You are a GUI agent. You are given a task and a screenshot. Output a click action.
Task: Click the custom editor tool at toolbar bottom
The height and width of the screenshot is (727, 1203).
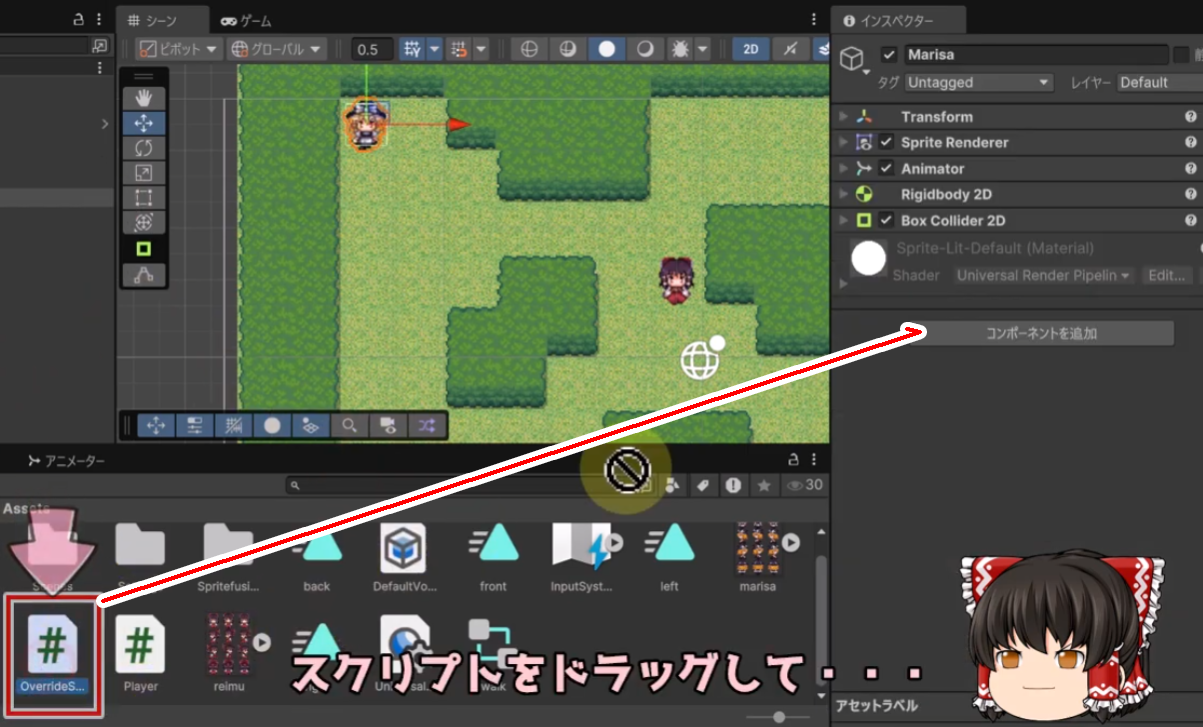[143, 275]
